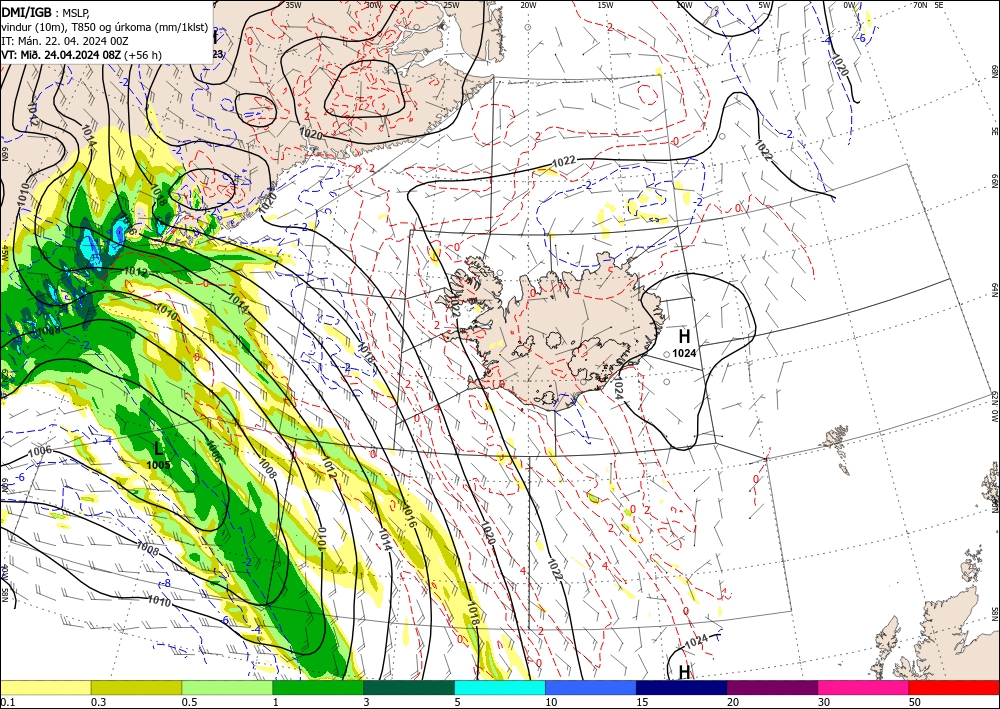Screen dimensions: 1000x709
Task: Click the light green 0.5 mm legend swatch
Action: 227,687
